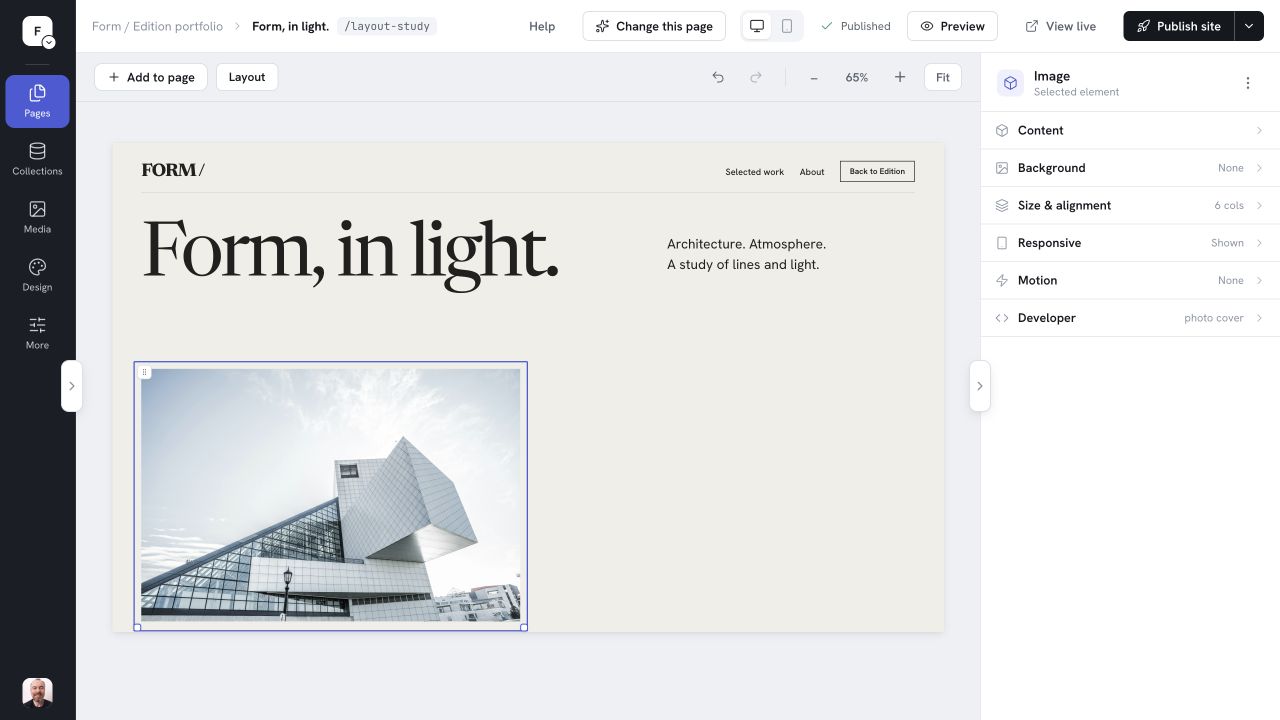This screenshot has width=1280, height=720.
Task: Open the Media library section
Action: tap(37, 217)
